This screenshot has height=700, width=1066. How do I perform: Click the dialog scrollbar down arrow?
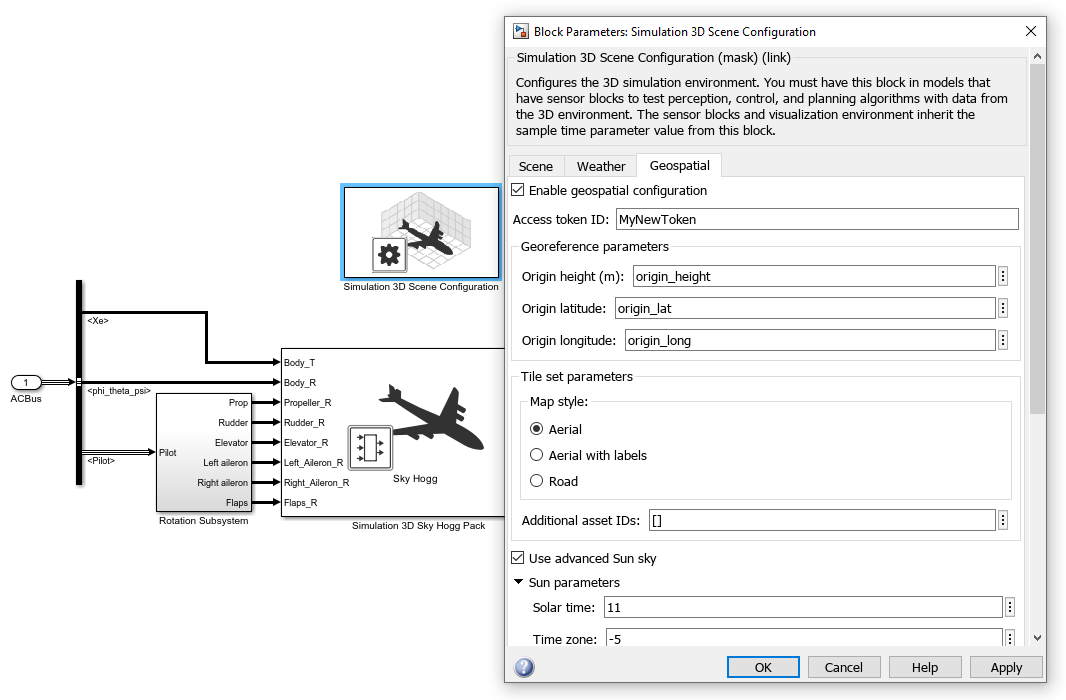pyautogui.click(x=1037, y=637)
